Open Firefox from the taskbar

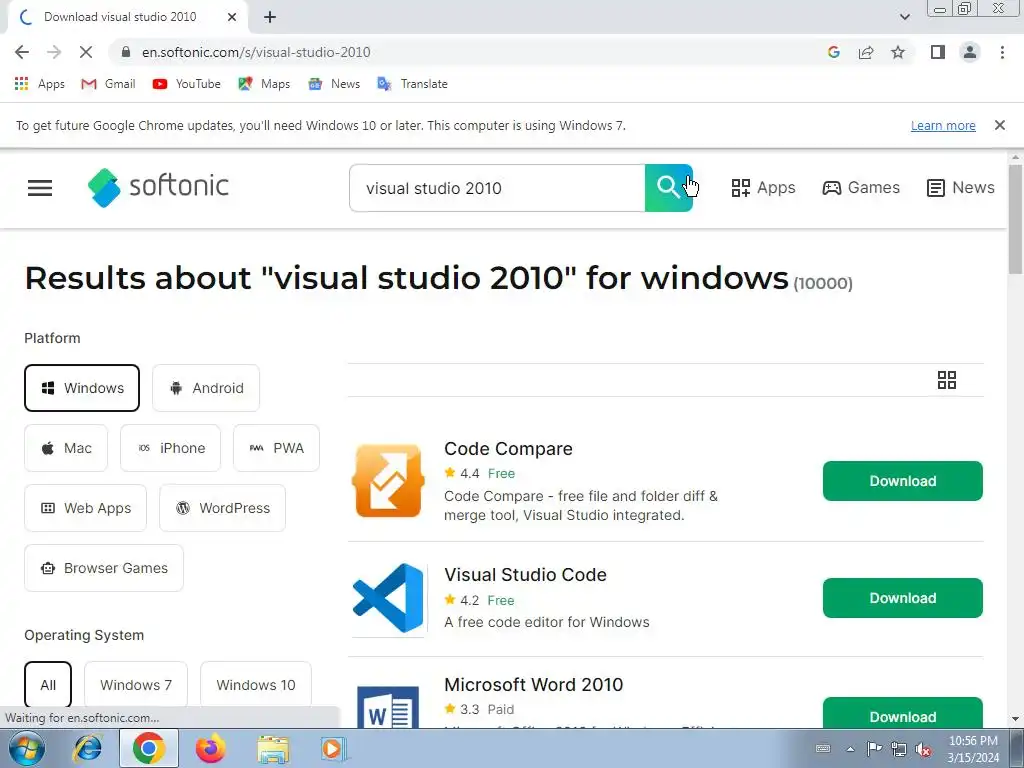(210, 748)
